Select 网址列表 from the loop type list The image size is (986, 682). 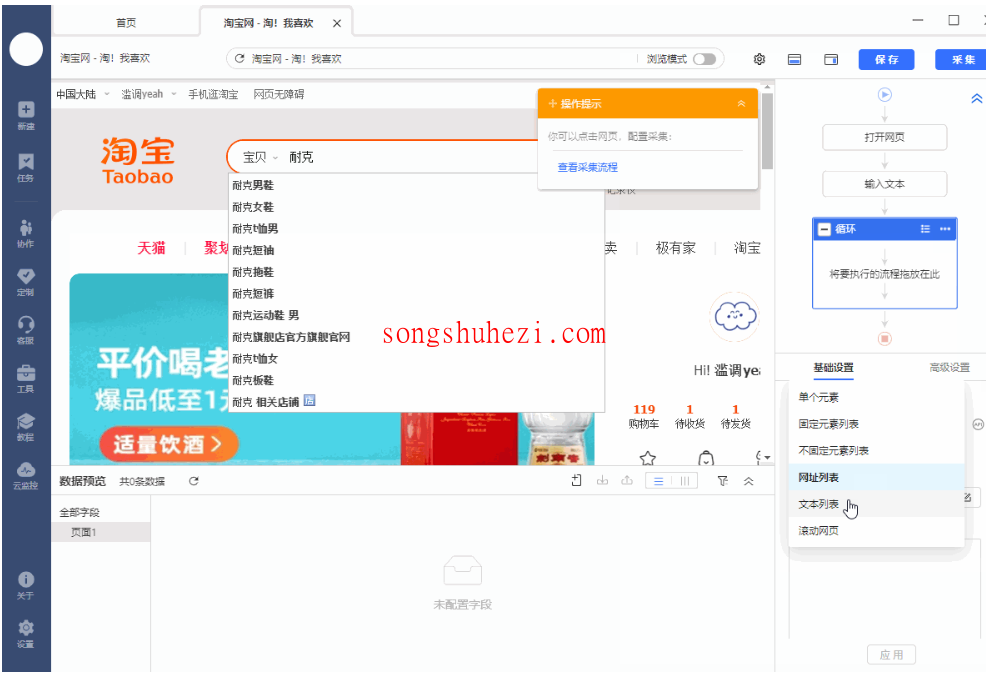876,478
